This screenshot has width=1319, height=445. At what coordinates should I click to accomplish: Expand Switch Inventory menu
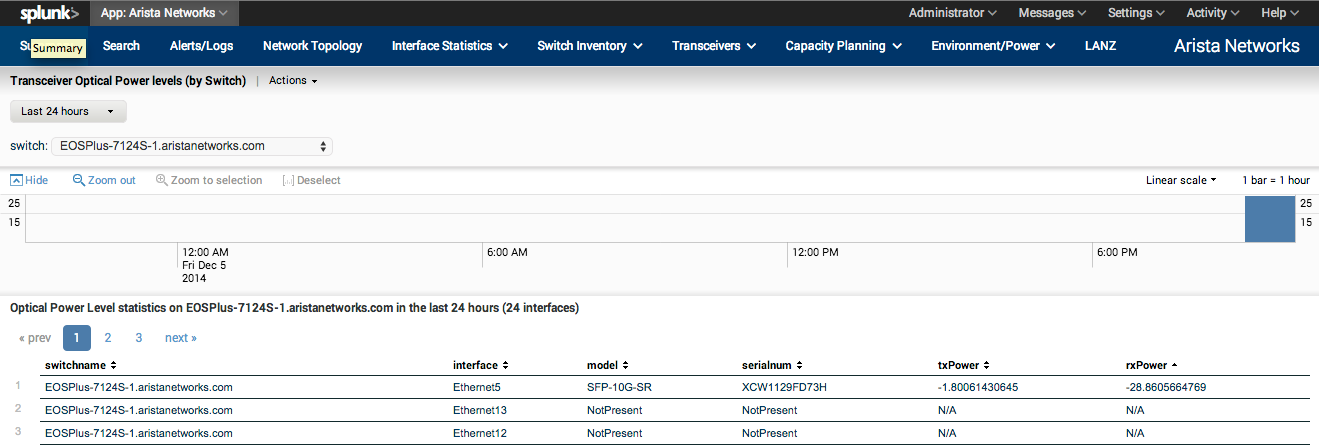point(589,46)
